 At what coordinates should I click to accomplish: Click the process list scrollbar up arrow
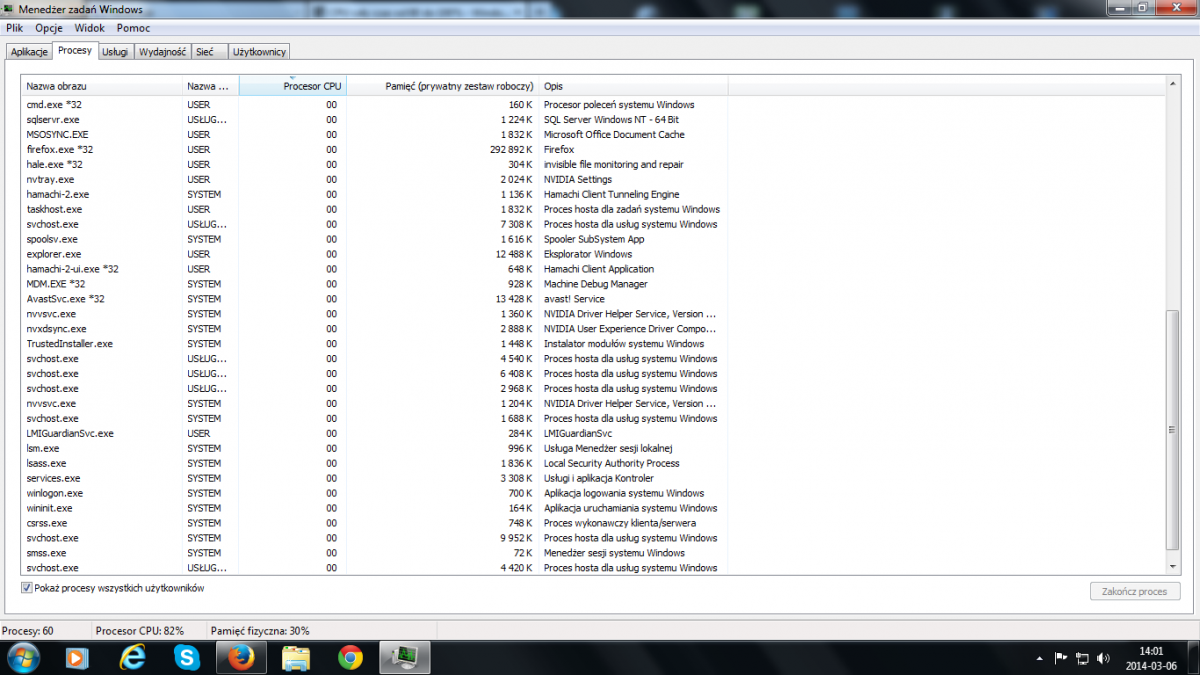[1174, 82]
